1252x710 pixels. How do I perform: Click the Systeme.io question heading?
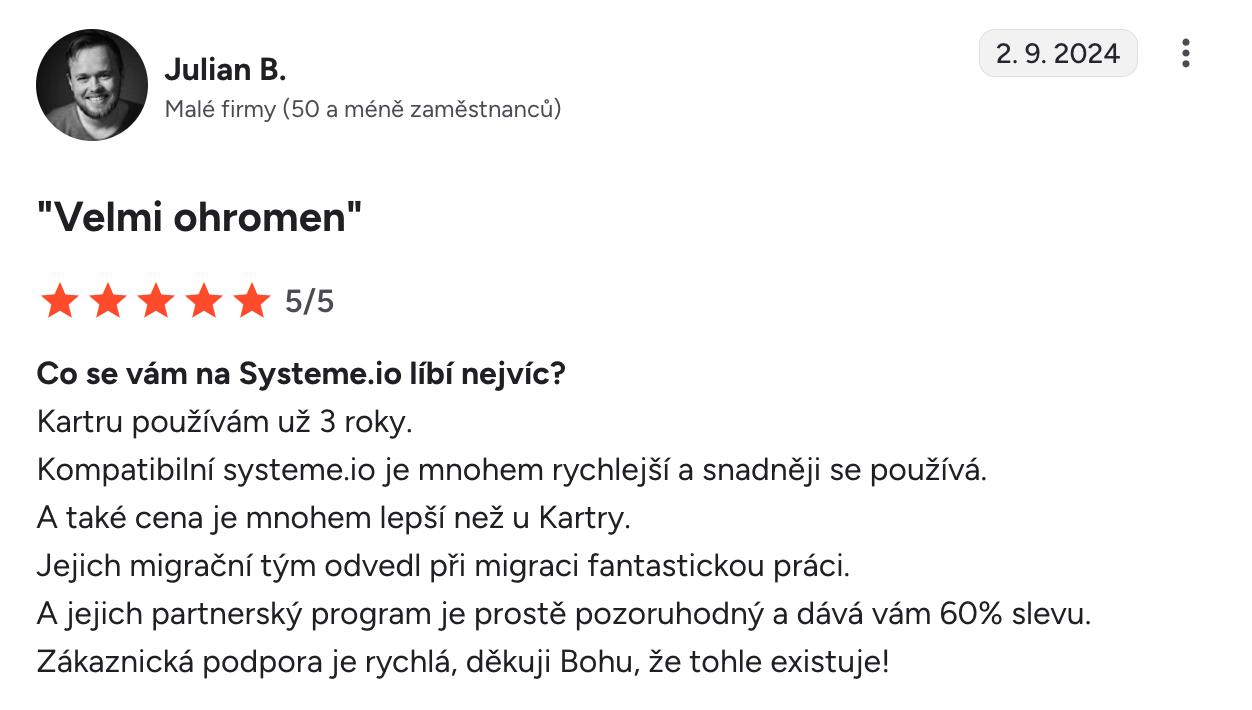[301, 374]
